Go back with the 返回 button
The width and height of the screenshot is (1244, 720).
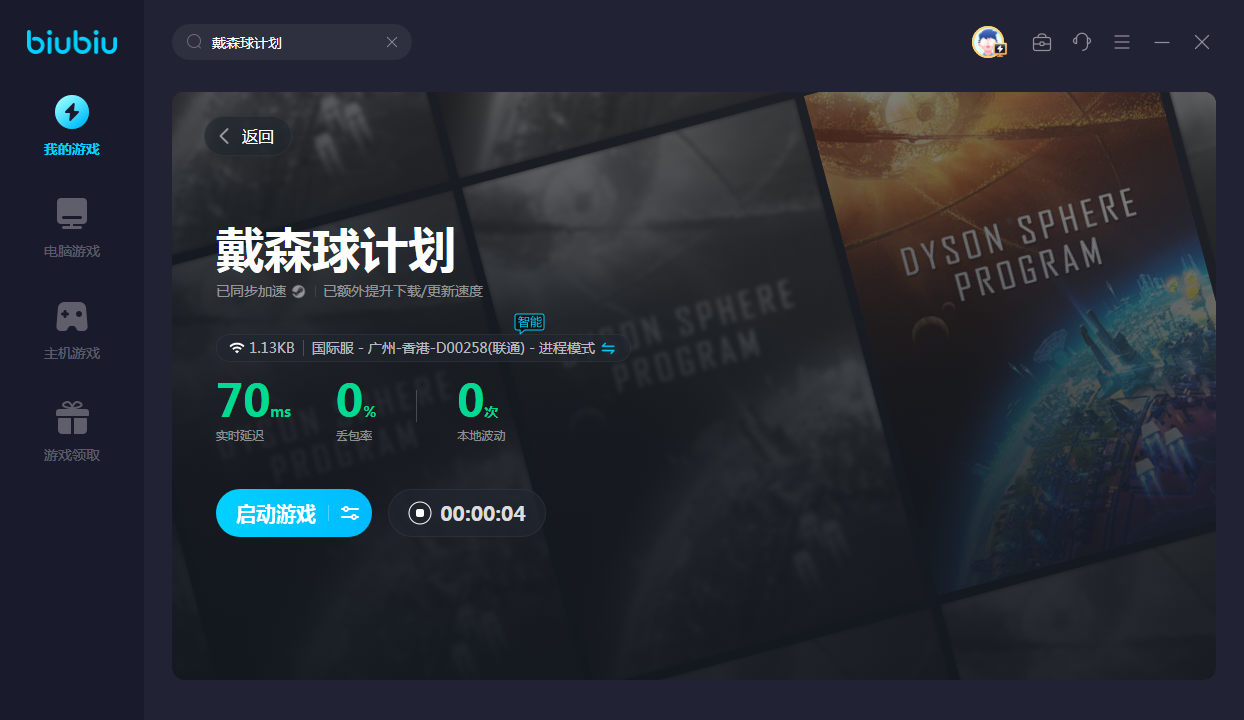coord(247,137)
